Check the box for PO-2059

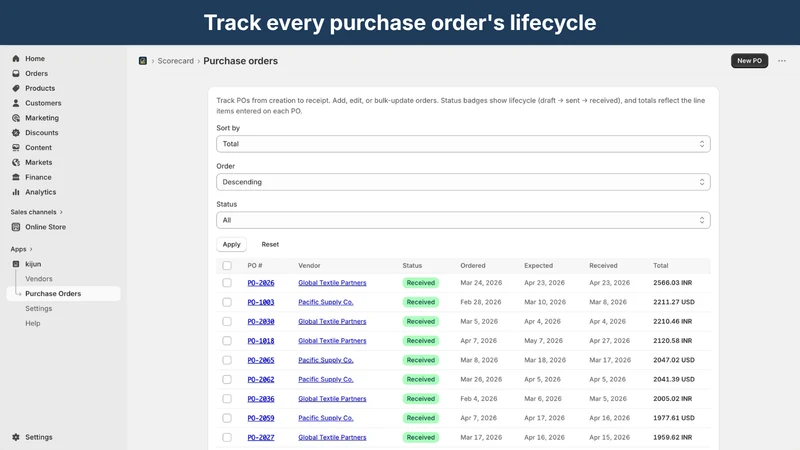(x=227, y=418)
